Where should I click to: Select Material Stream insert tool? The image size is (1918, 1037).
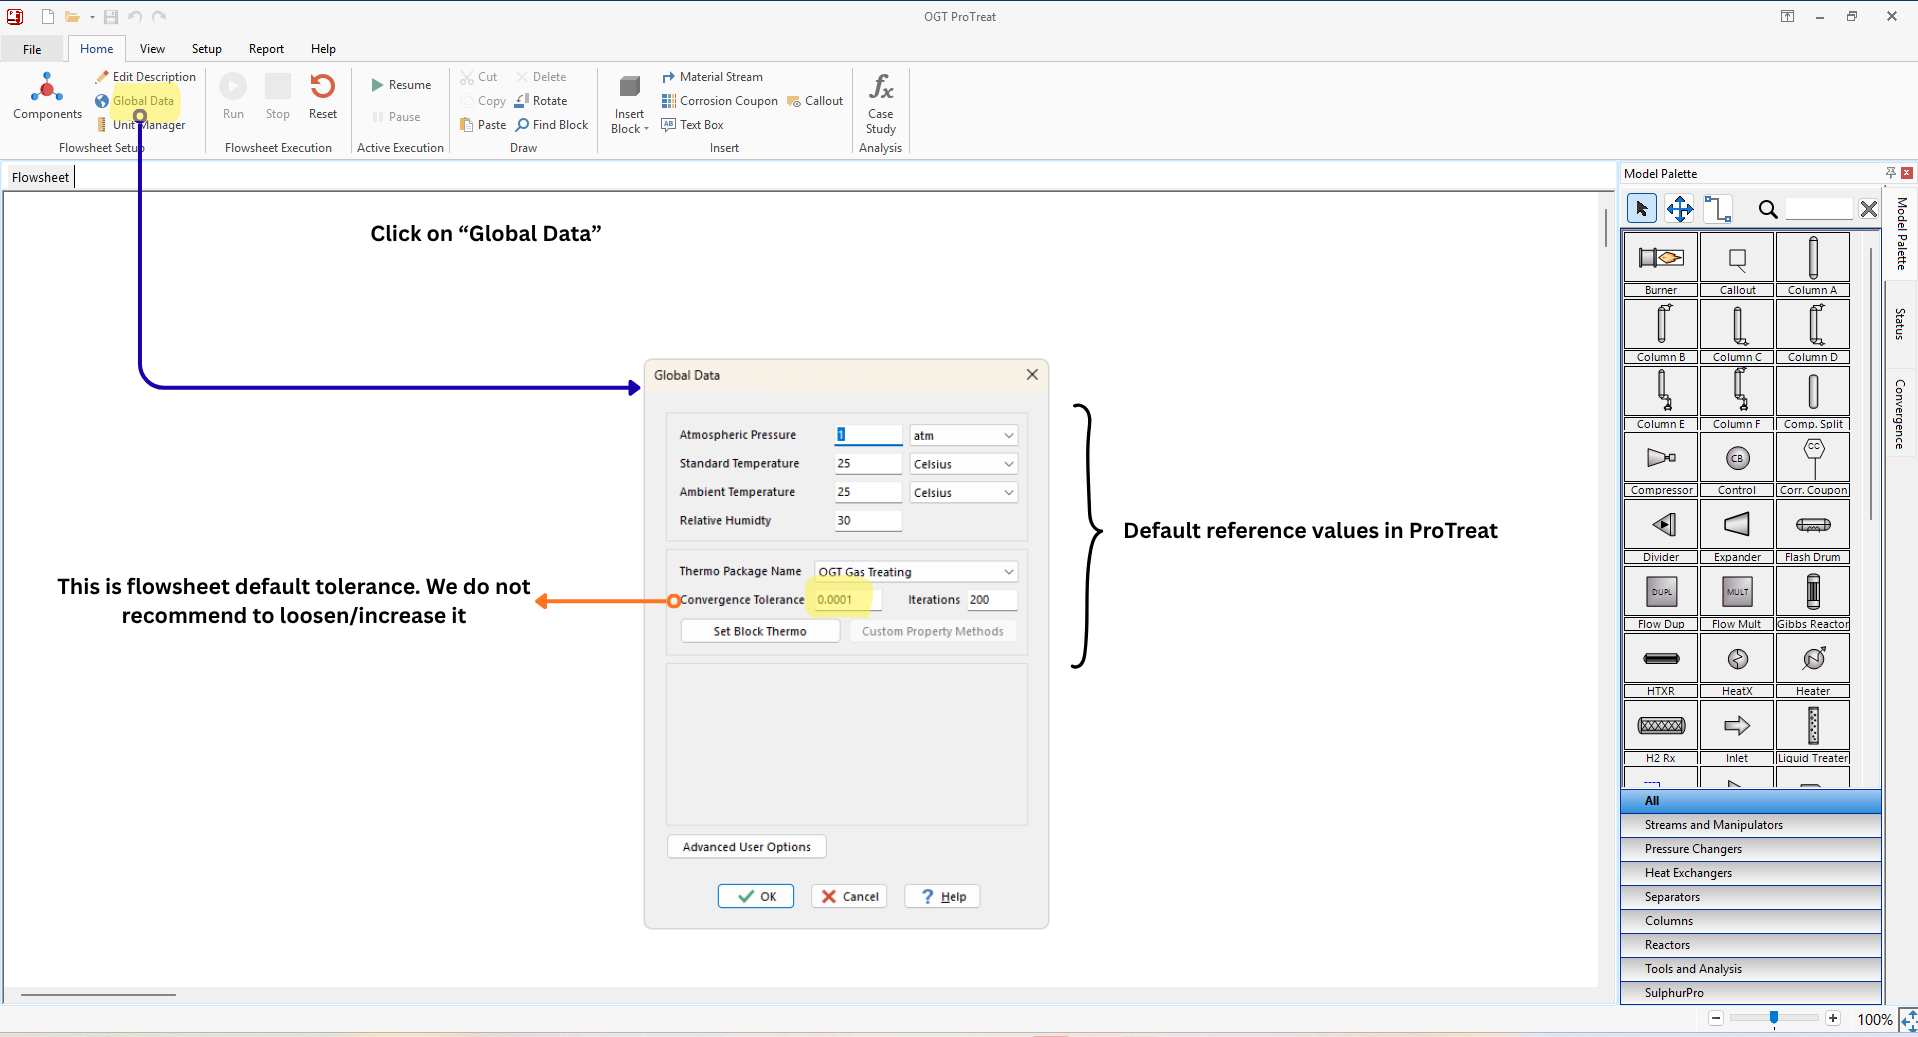tap(712, 77)
